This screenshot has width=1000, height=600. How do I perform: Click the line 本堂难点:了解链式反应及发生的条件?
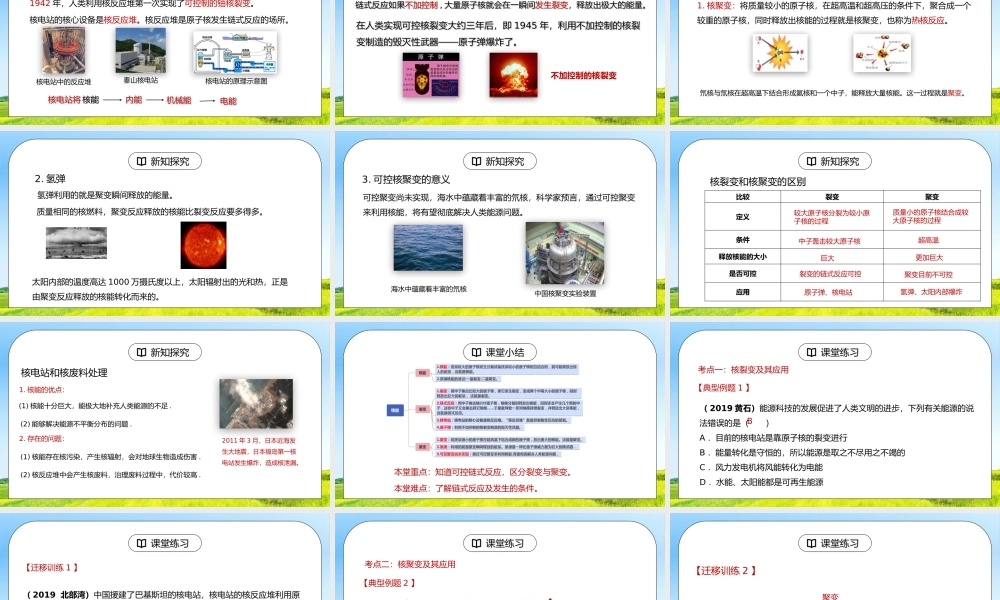[x=466, y=488]
